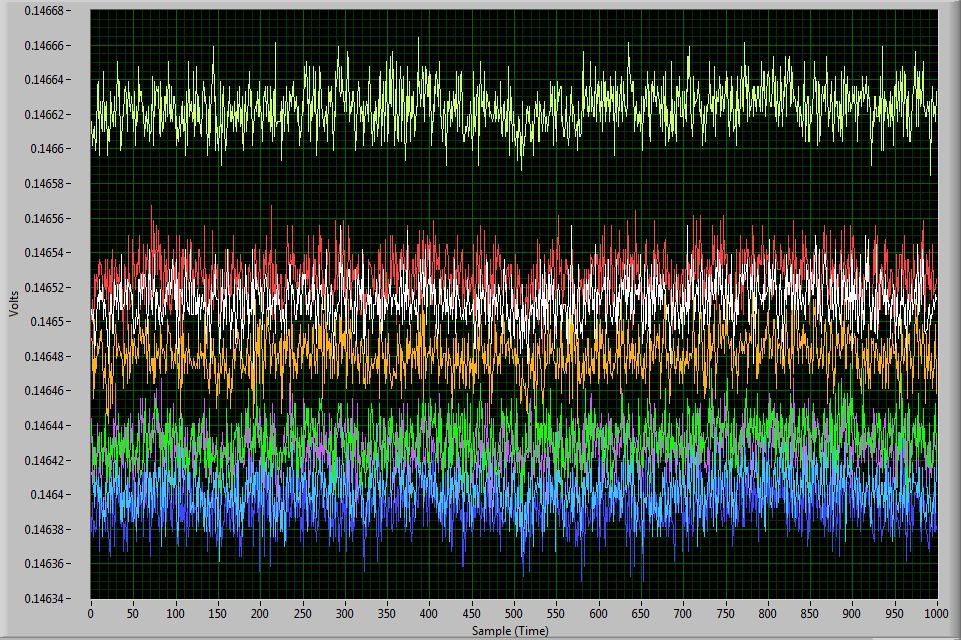Click the X-axis value 950
Viewport: 961px width, 640px height.
894,613
